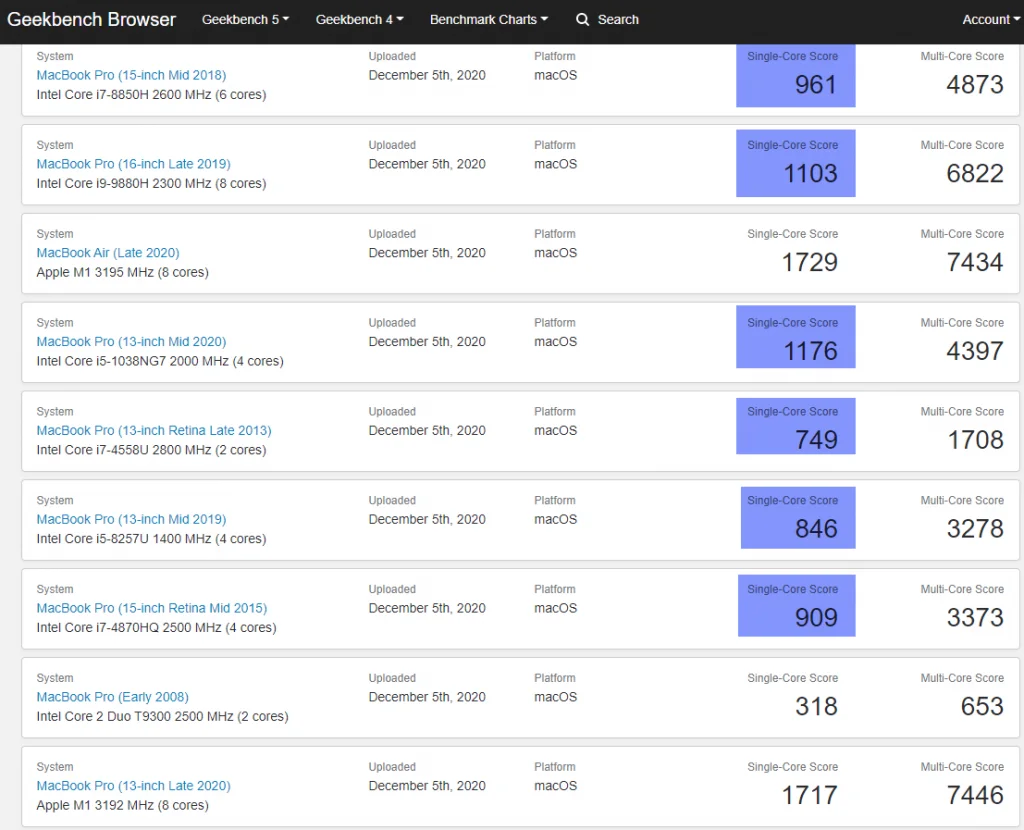This screenshot has width=1024, height=830.
Task: Select the multi-core score 1708
Action: 976,440
